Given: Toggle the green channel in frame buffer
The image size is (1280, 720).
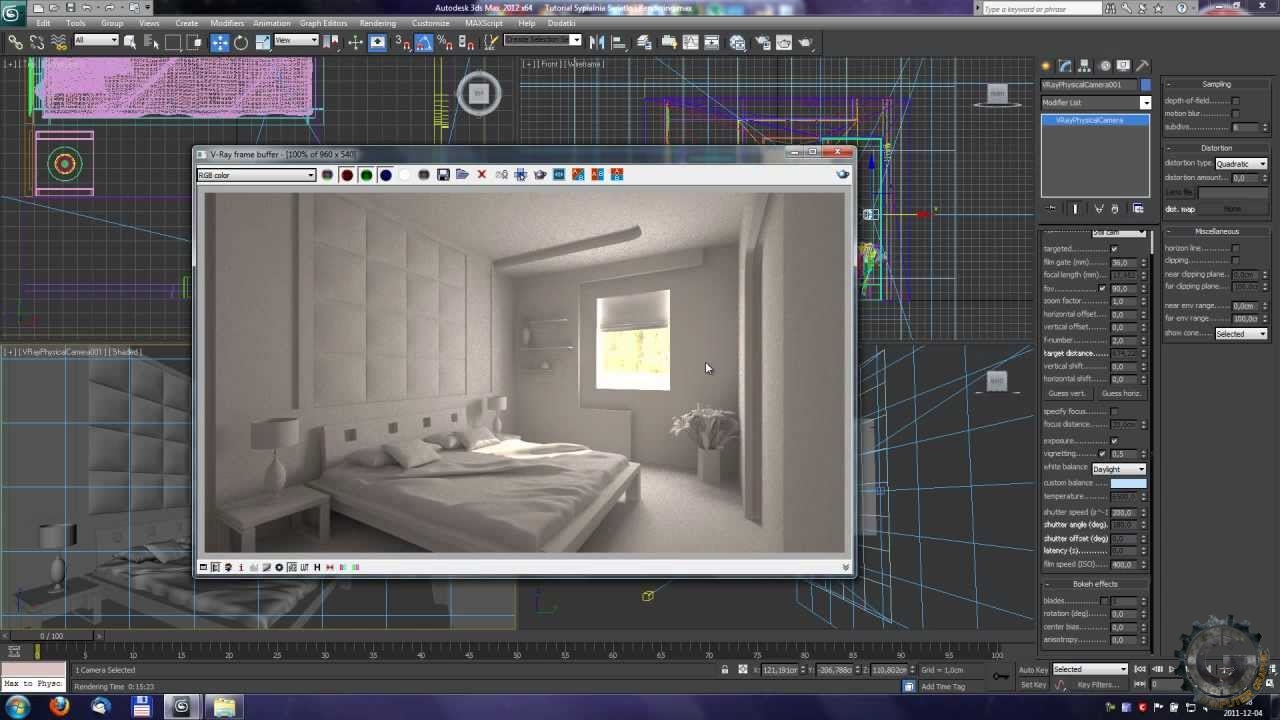Looking at the screenshot, I should click(366, 175).
